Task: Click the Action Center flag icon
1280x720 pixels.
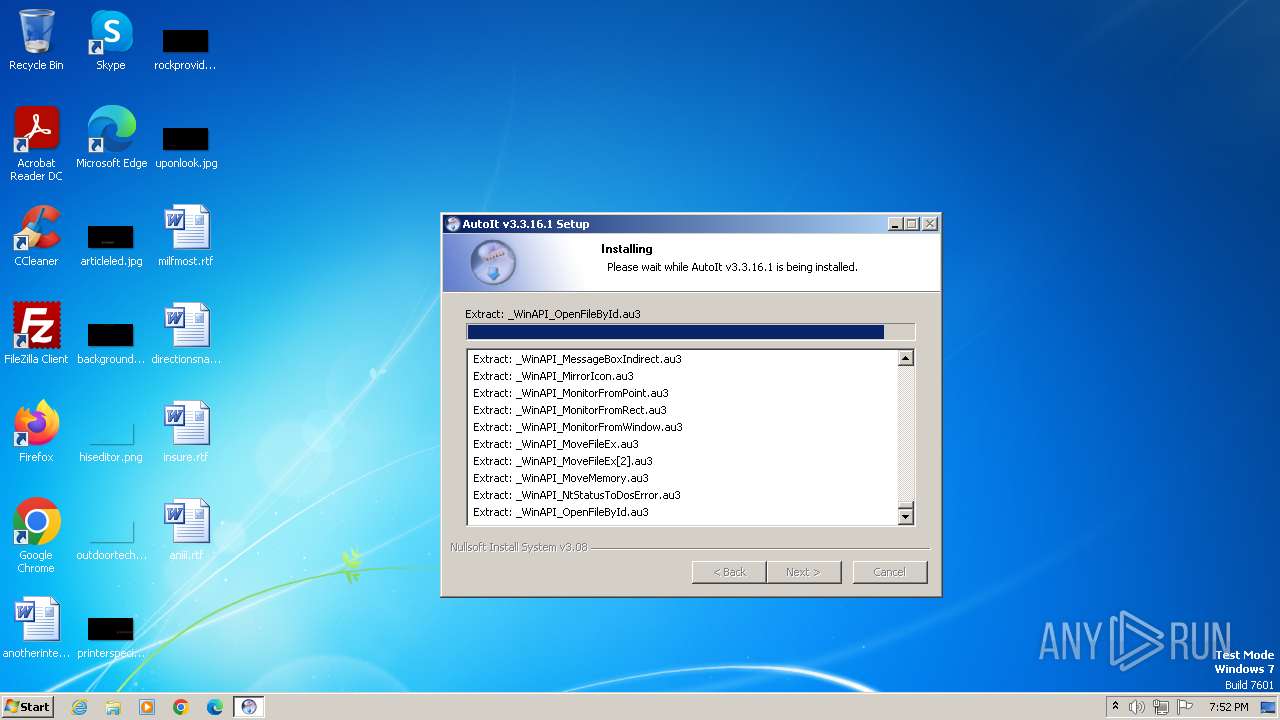Action: click(x=1185, y=707)
